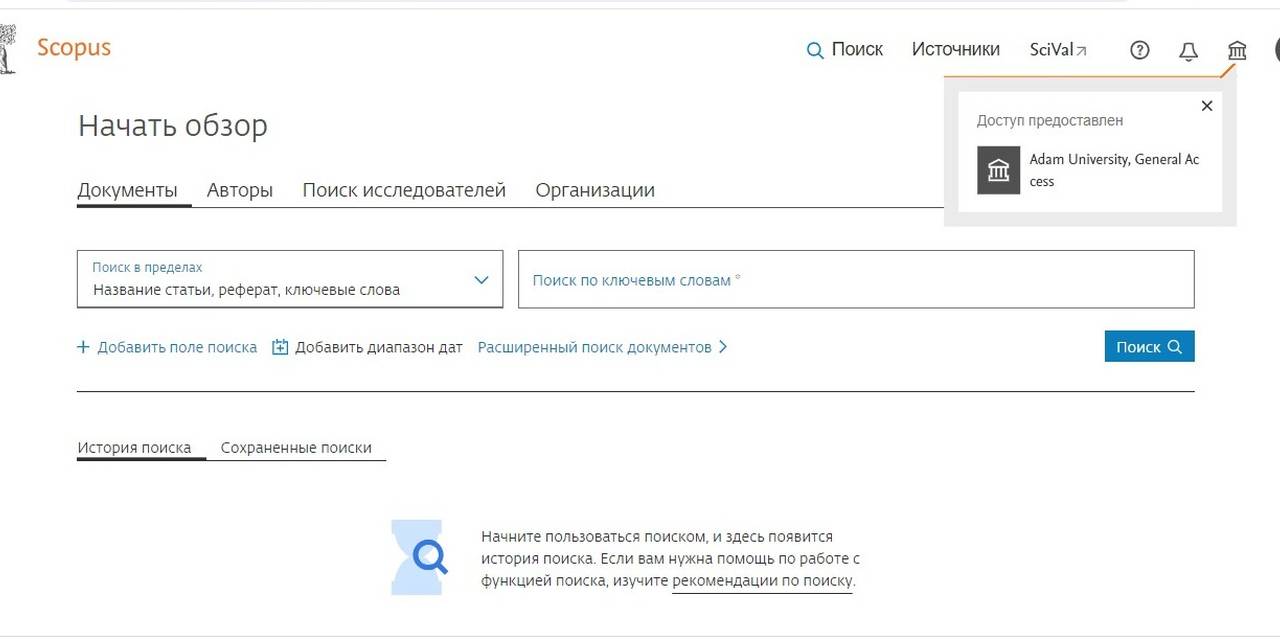1280x640 pixels.
Task: Dismiss the access popup with the X
Action: pos(1206,105)
